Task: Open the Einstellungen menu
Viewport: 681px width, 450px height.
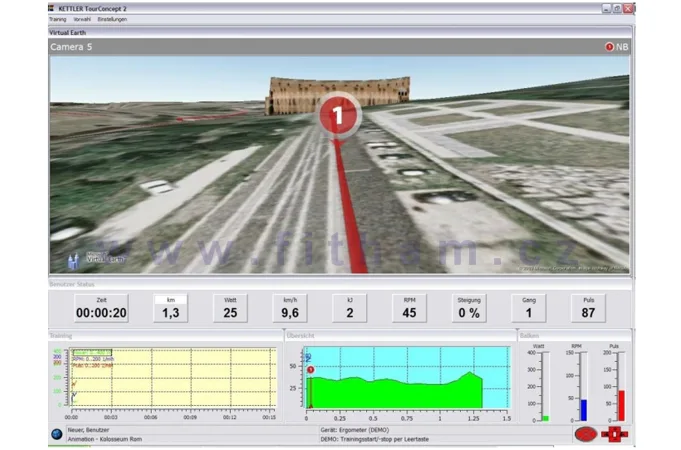Action: point(111,19)
